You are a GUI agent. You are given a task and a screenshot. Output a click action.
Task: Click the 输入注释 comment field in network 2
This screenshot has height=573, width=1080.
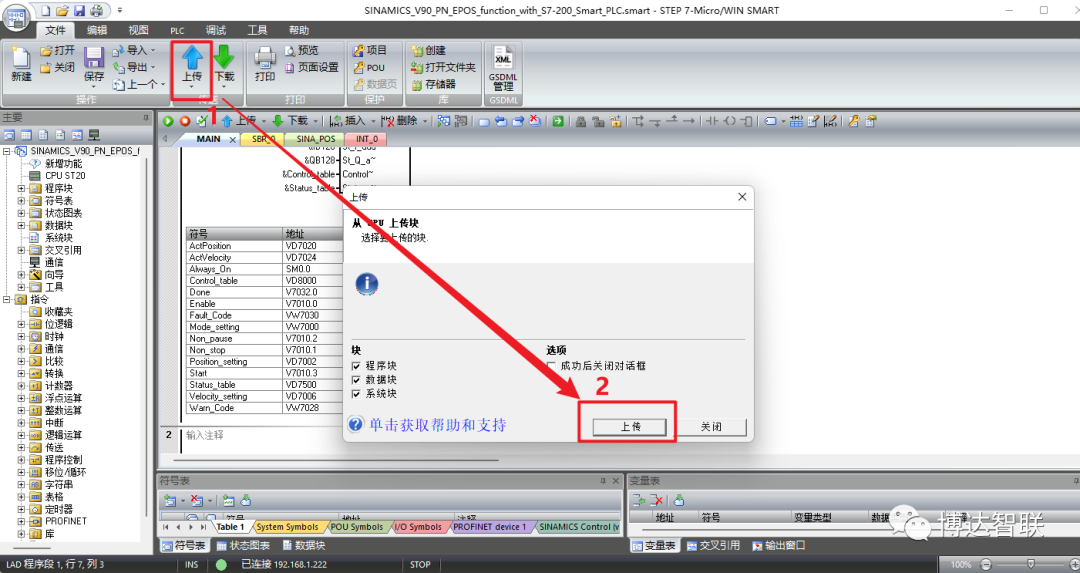(205, 435)
